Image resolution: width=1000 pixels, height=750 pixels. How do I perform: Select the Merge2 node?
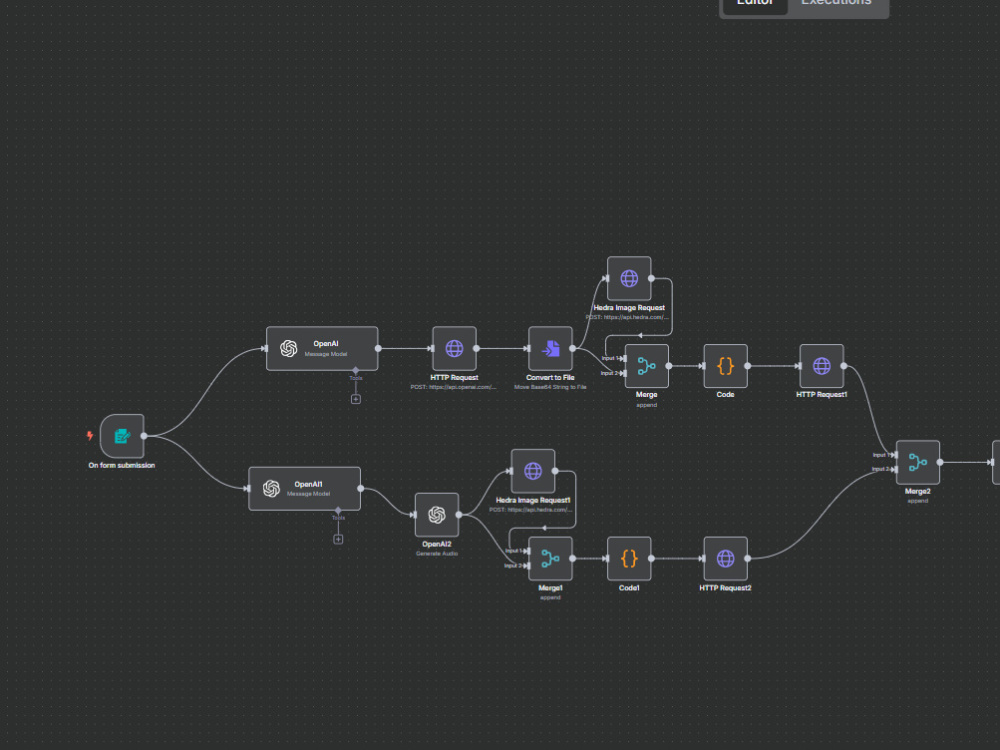pyautogui.click(x=918, y=462)
